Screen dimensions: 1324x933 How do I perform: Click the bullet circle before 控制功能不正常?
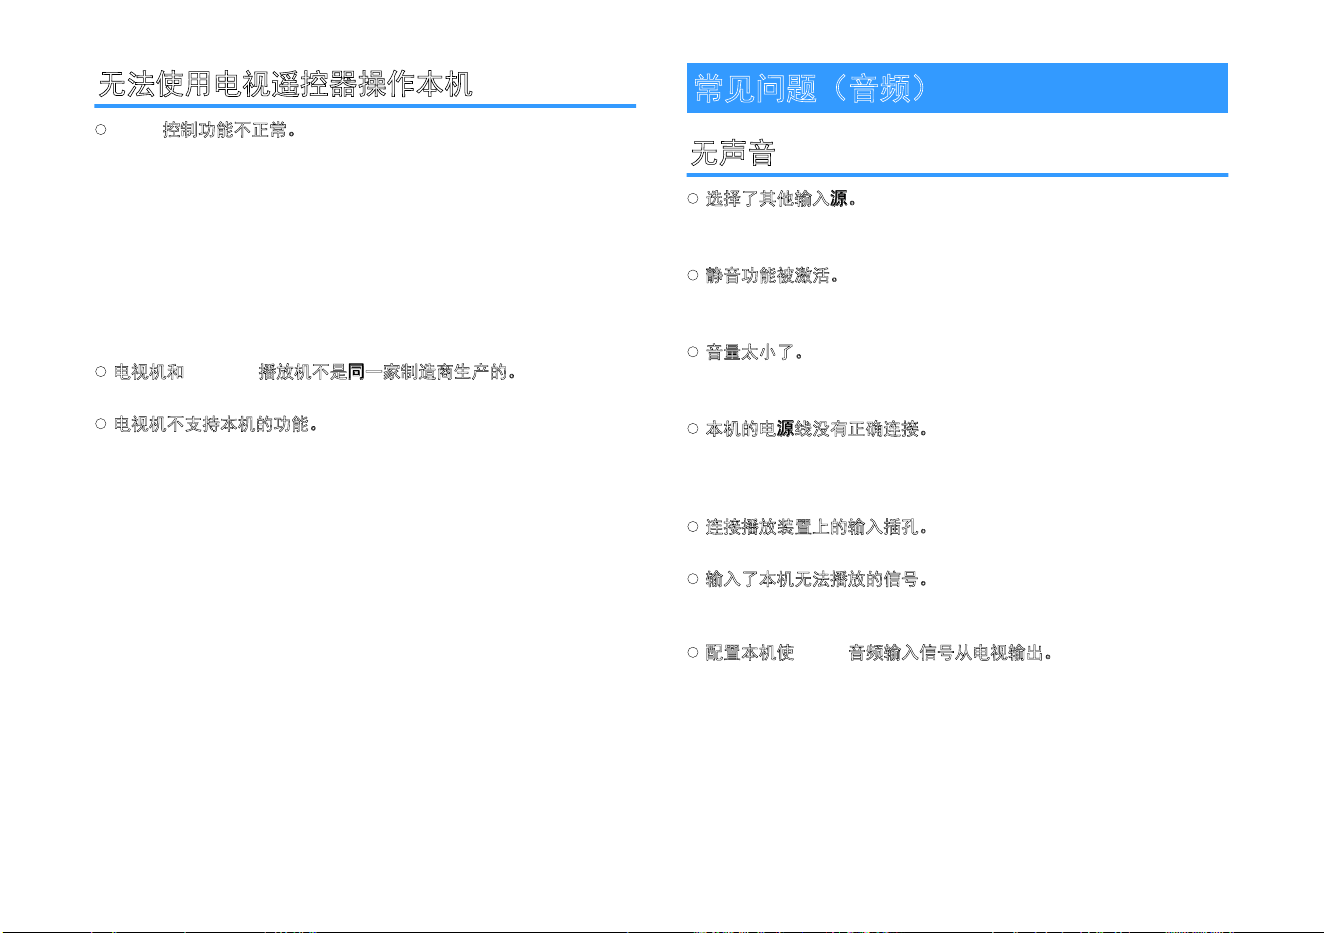100,130
